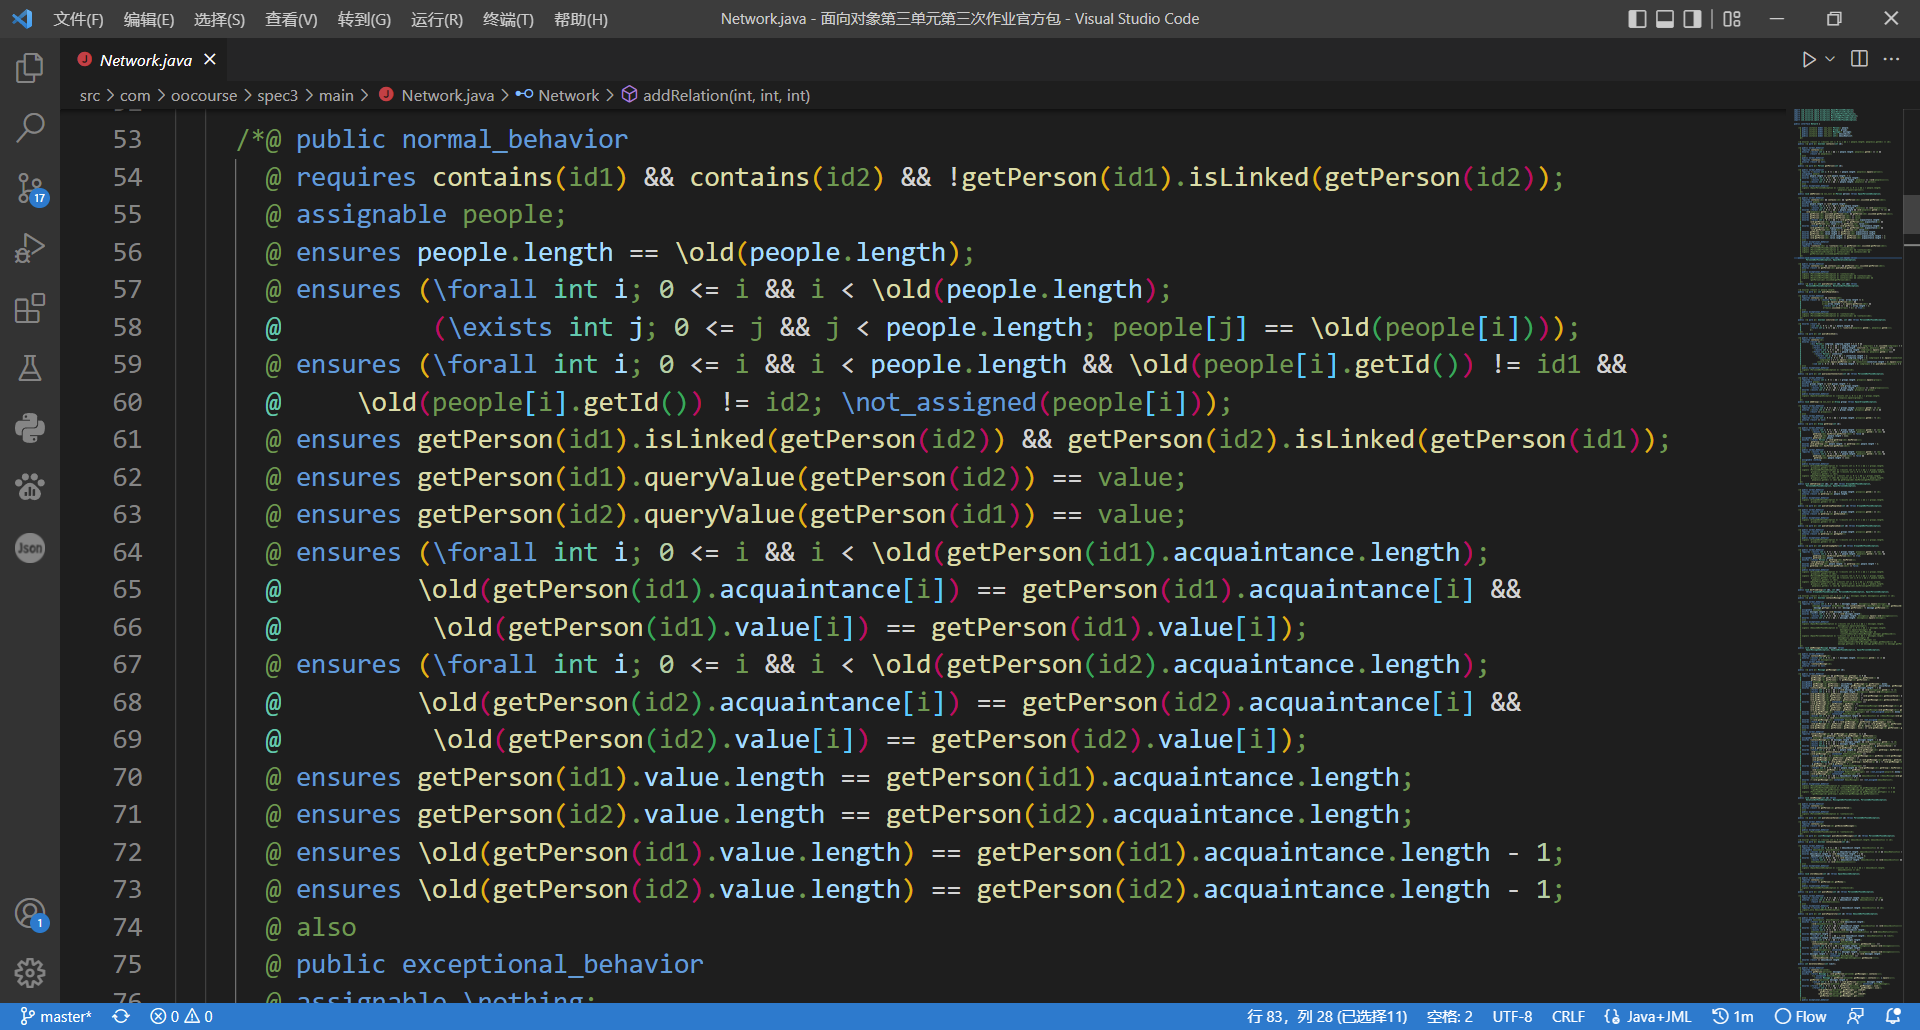Image resolution: width=1920 pixels, height=1030 pixels.
Task: Expand the Network.java breadcrumb
Action: [436, 95]
